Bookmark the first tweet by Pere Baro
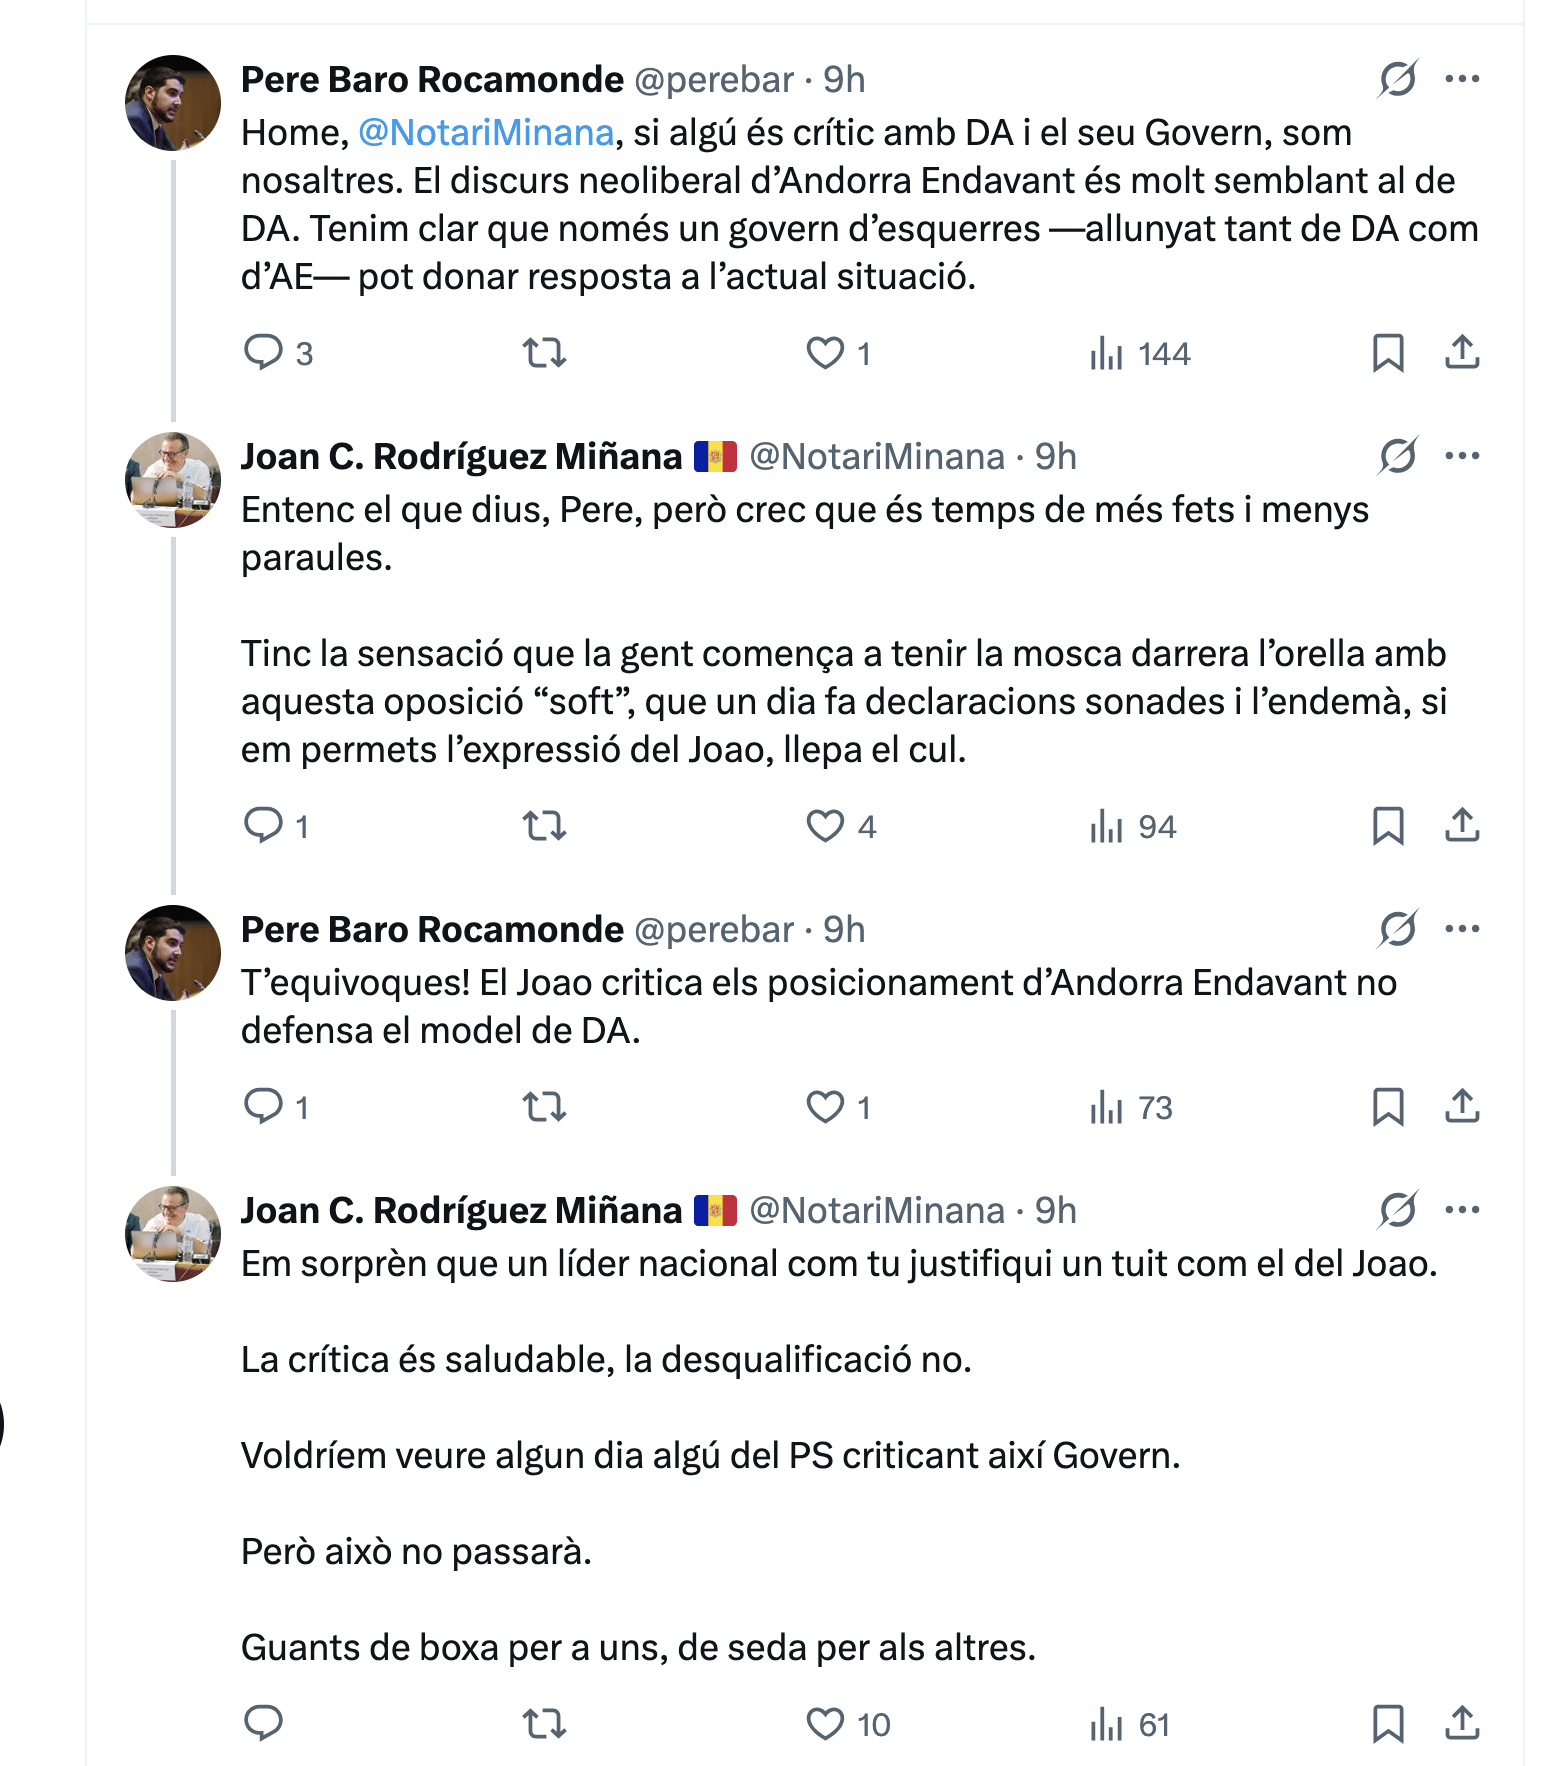 click(x=1388, y=353)
